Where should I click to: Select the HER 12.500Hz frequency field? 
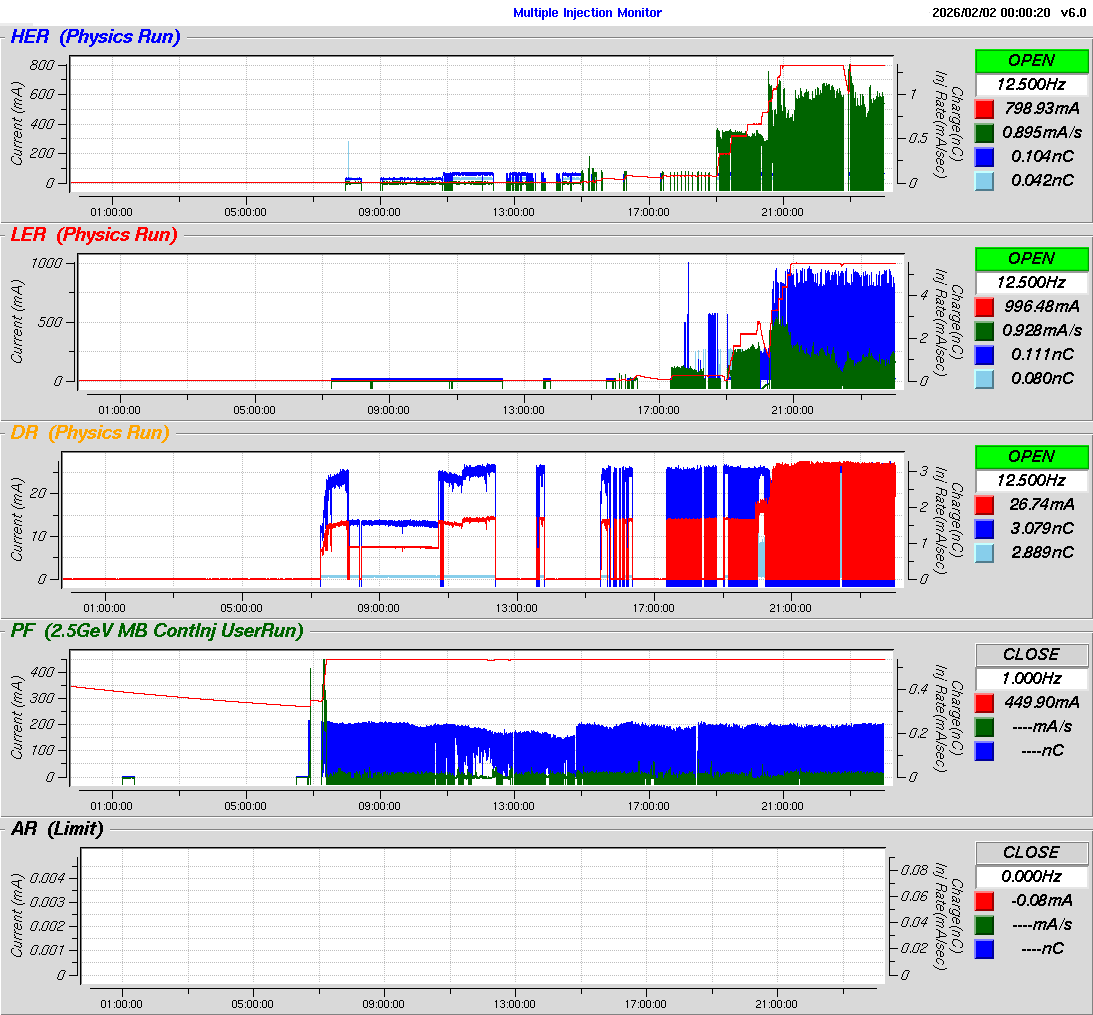pos(1031,84)
